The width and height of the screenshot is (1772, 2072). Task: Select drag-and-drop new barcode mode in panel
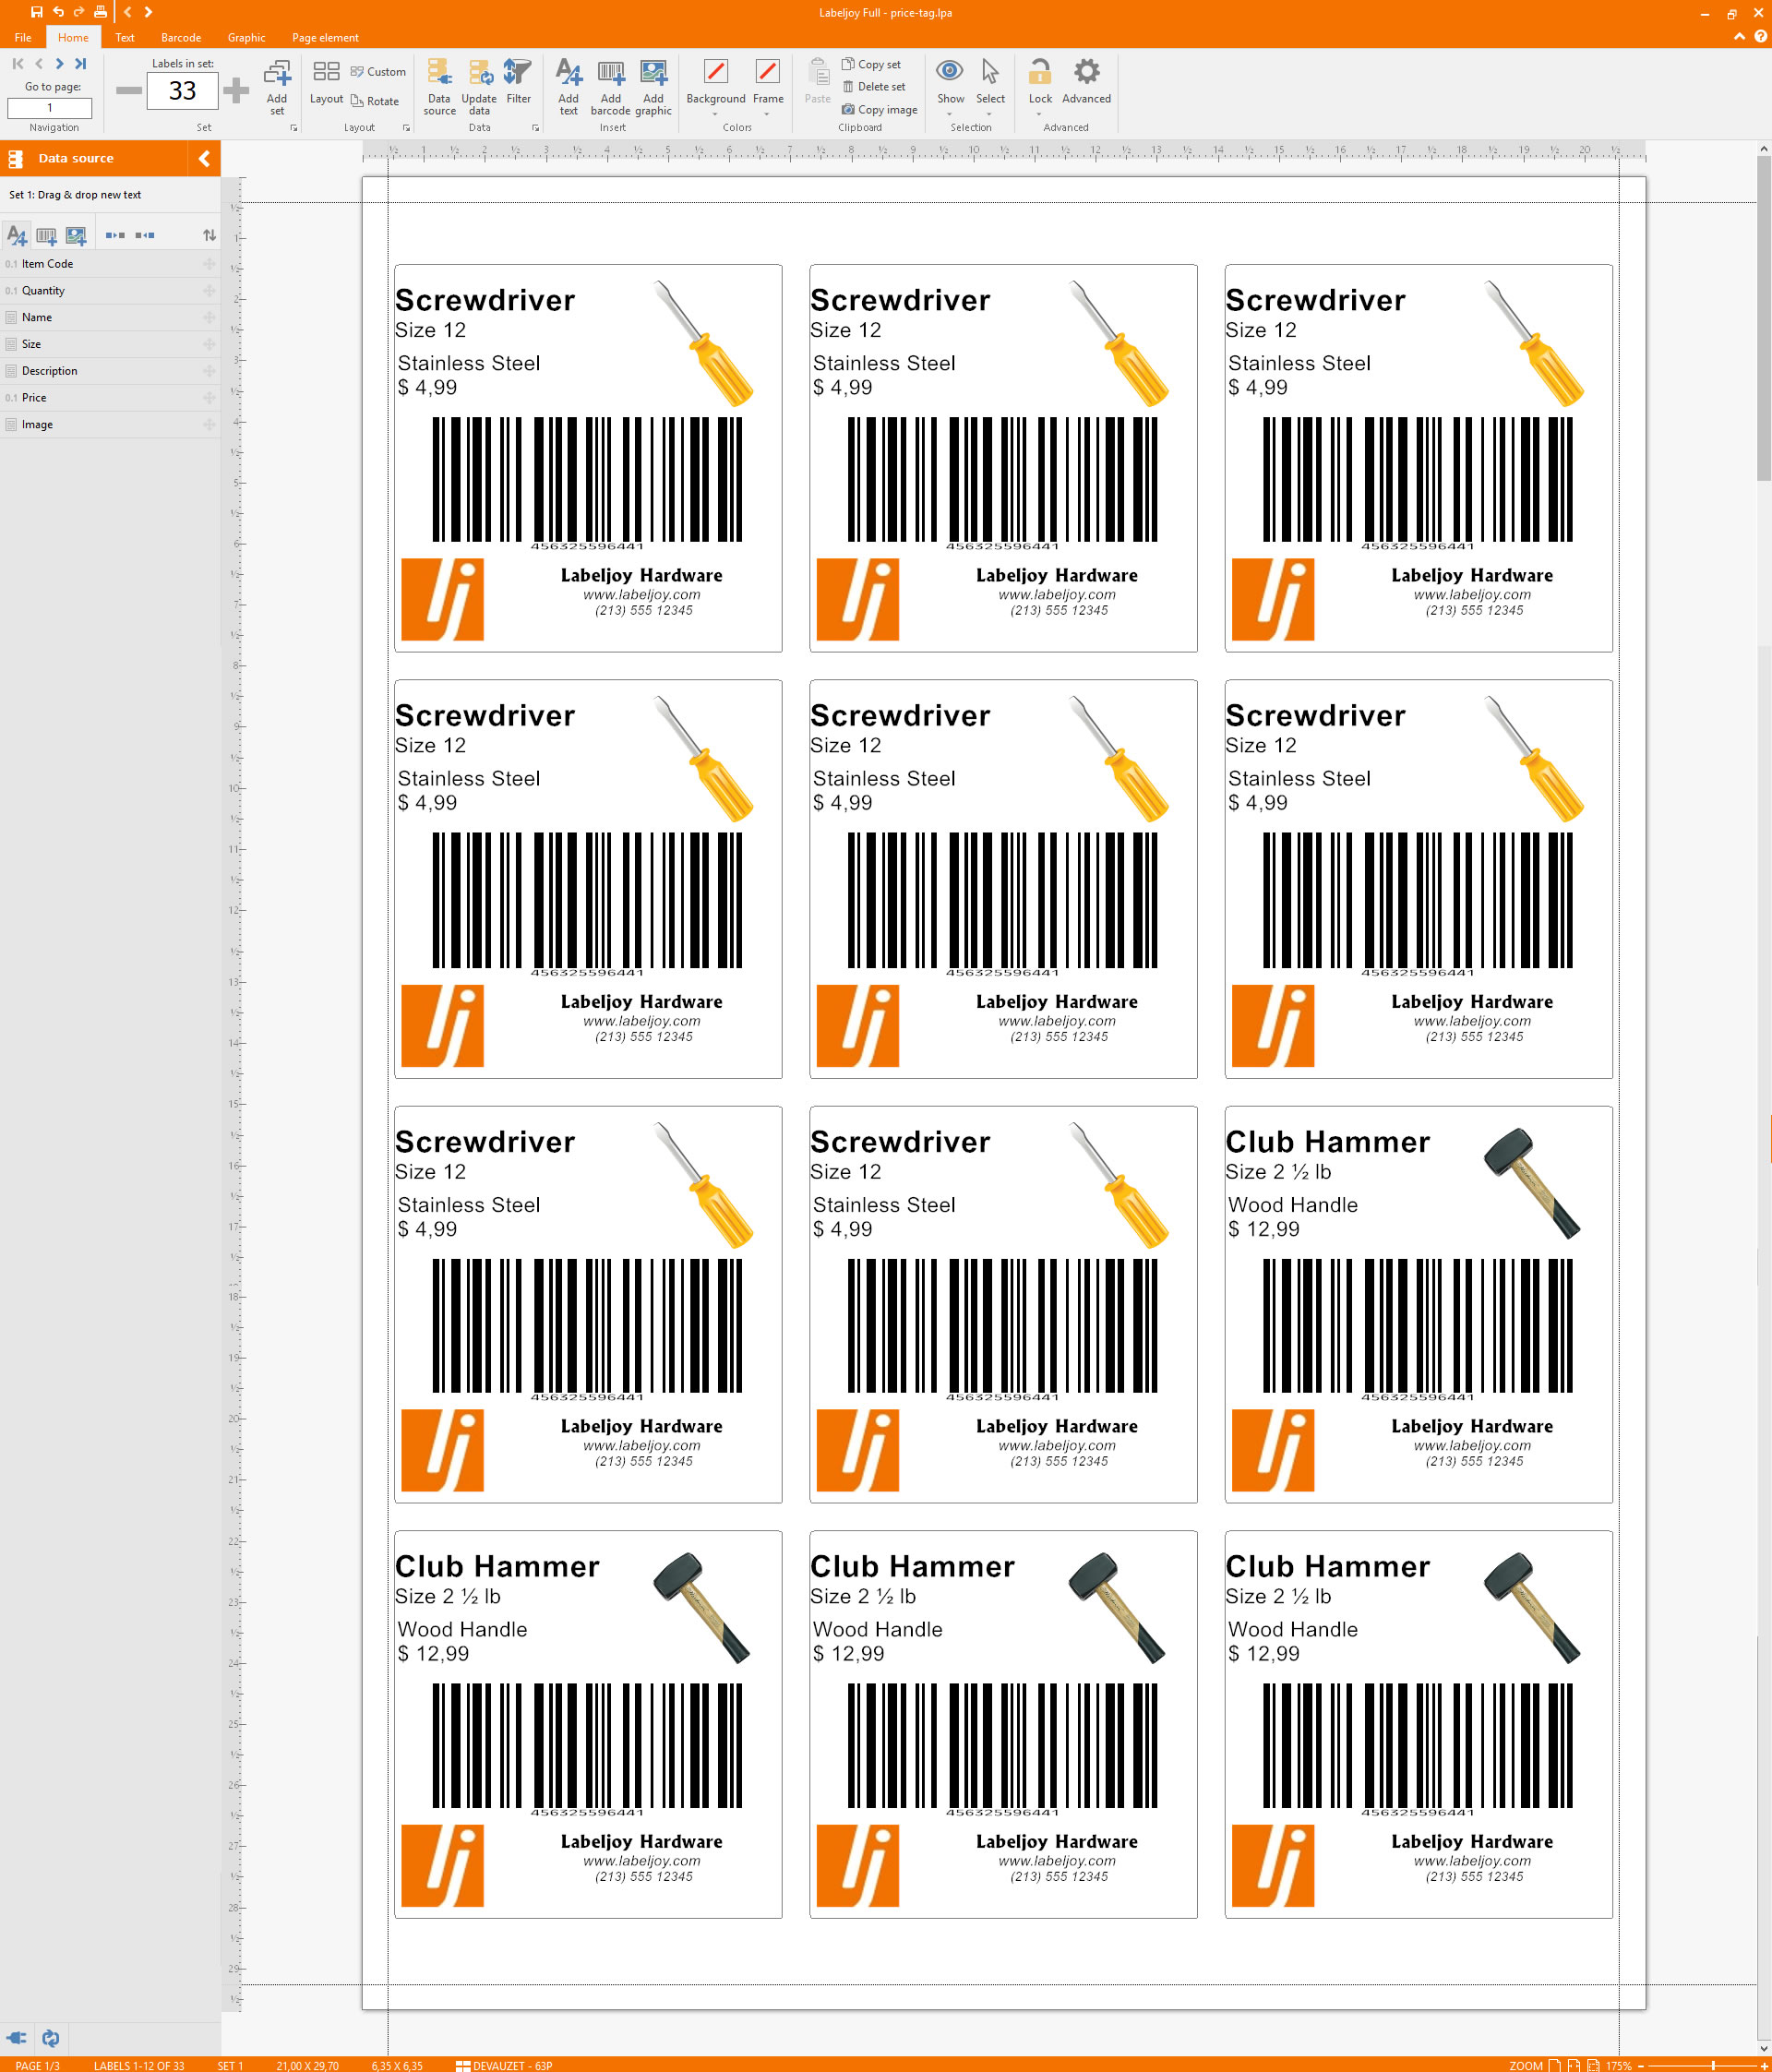46,235
